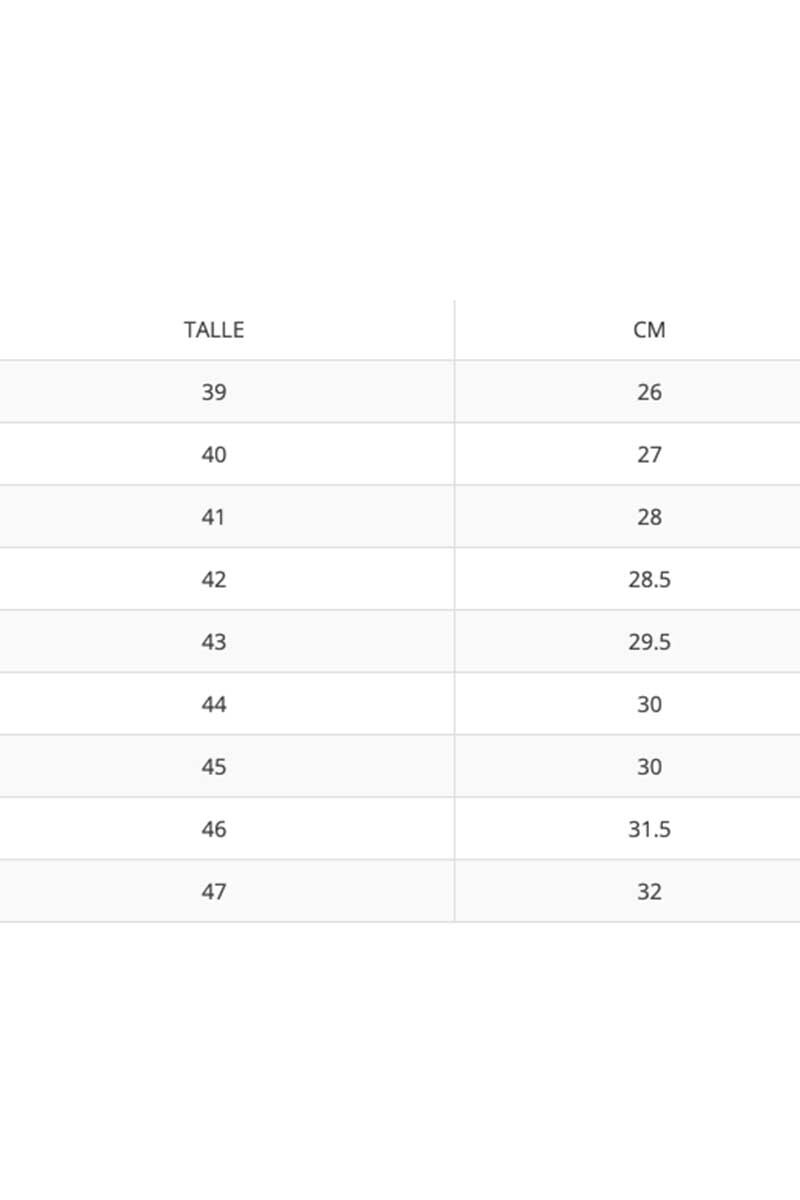The image size is (800, 1200).
Task: Select size 44 in the TALLE column
Action: pos(214,705)
